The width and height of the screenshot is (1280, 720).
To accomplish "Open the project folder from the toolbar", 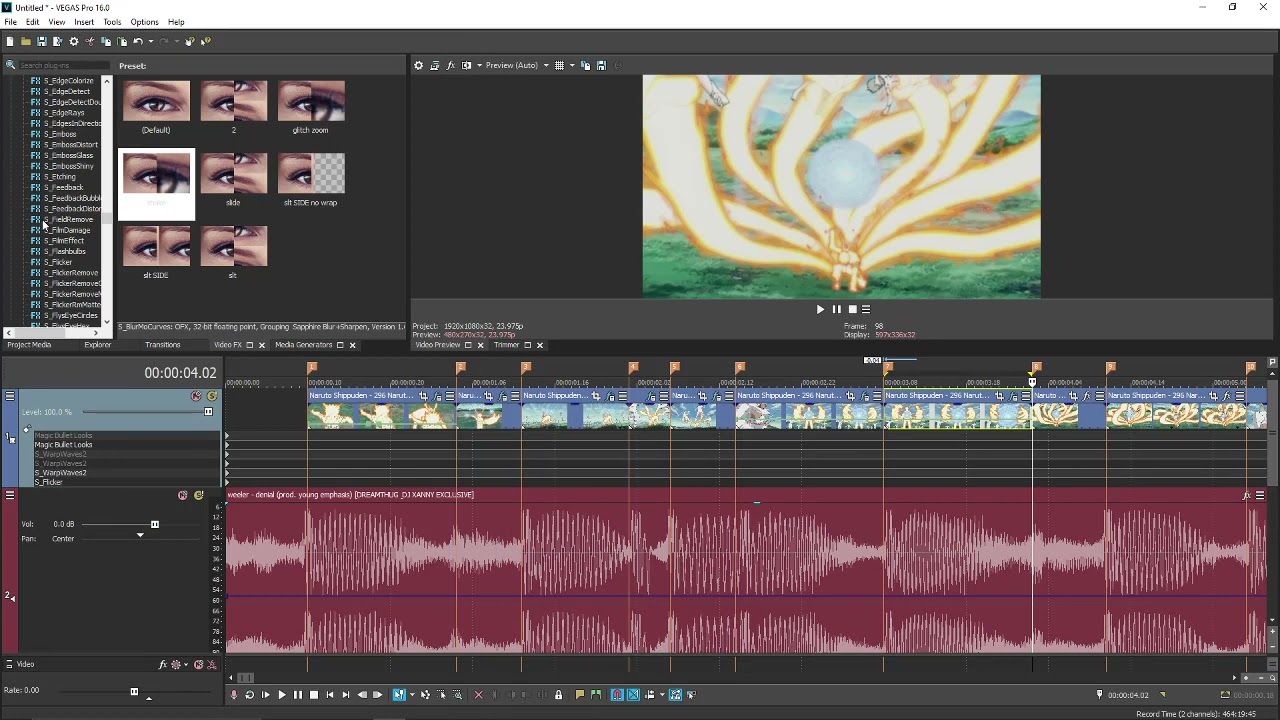I will coord(26,41).
